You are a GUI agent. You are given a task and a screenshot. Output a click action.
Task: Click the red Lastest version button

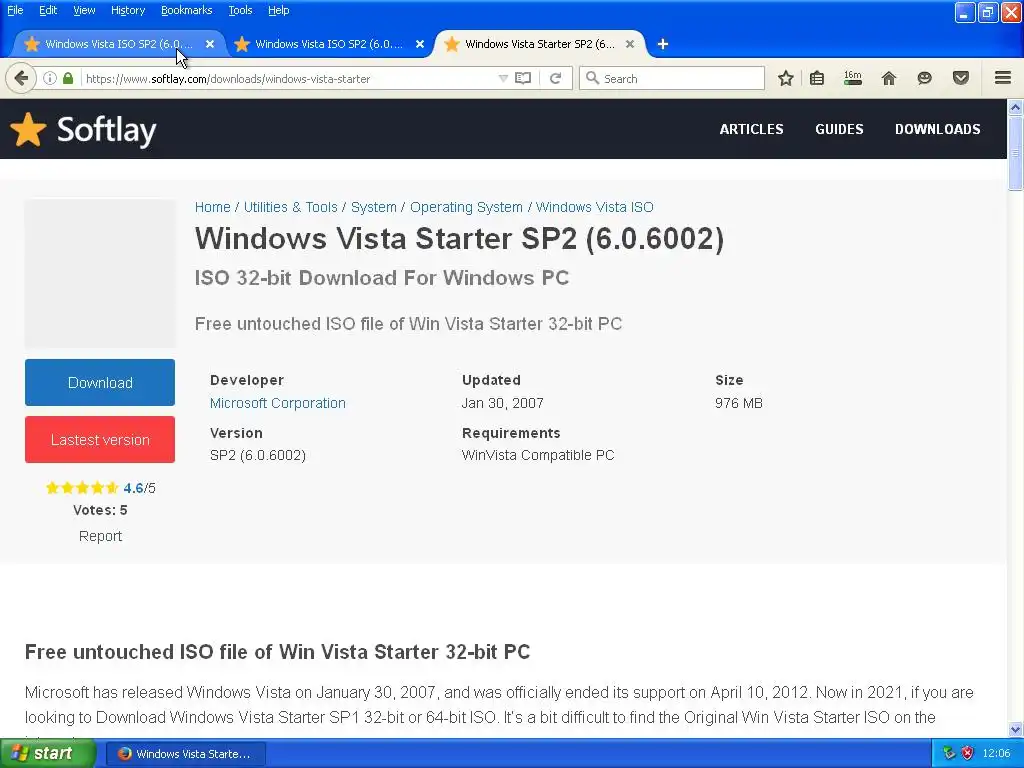coord(100,440)
